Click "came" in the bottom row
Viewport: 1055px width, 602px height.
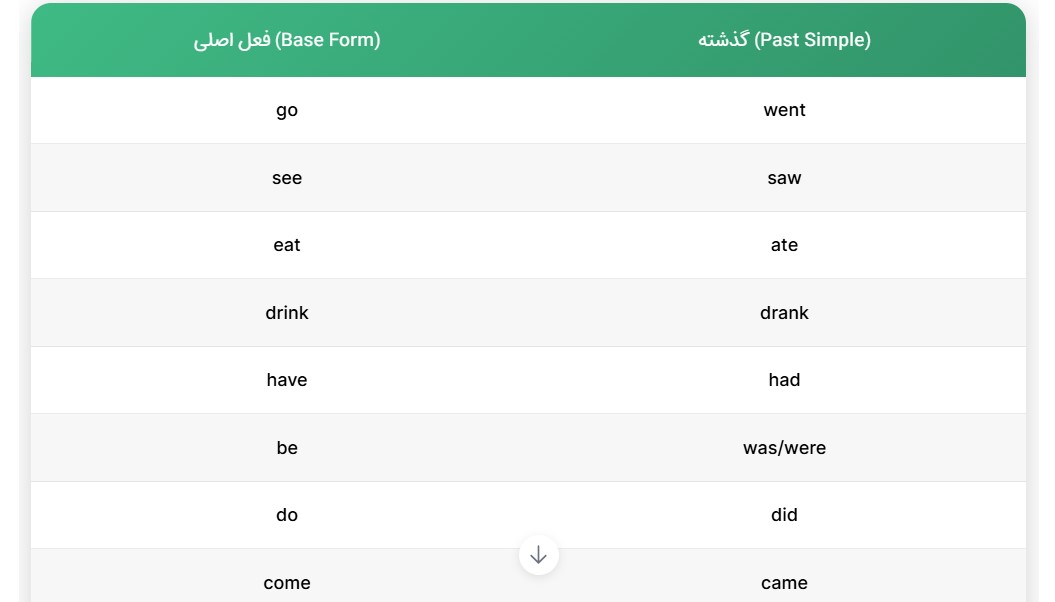[x=784, y=582]
